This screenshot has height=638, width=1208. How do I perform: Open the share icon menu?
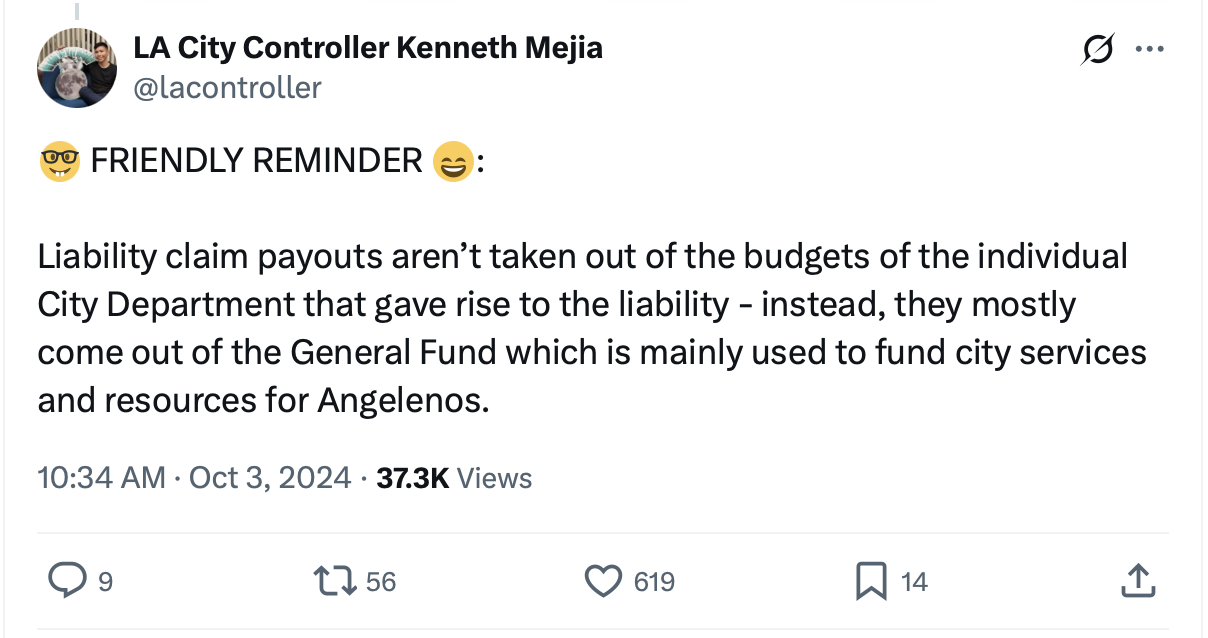[1139, 580]
